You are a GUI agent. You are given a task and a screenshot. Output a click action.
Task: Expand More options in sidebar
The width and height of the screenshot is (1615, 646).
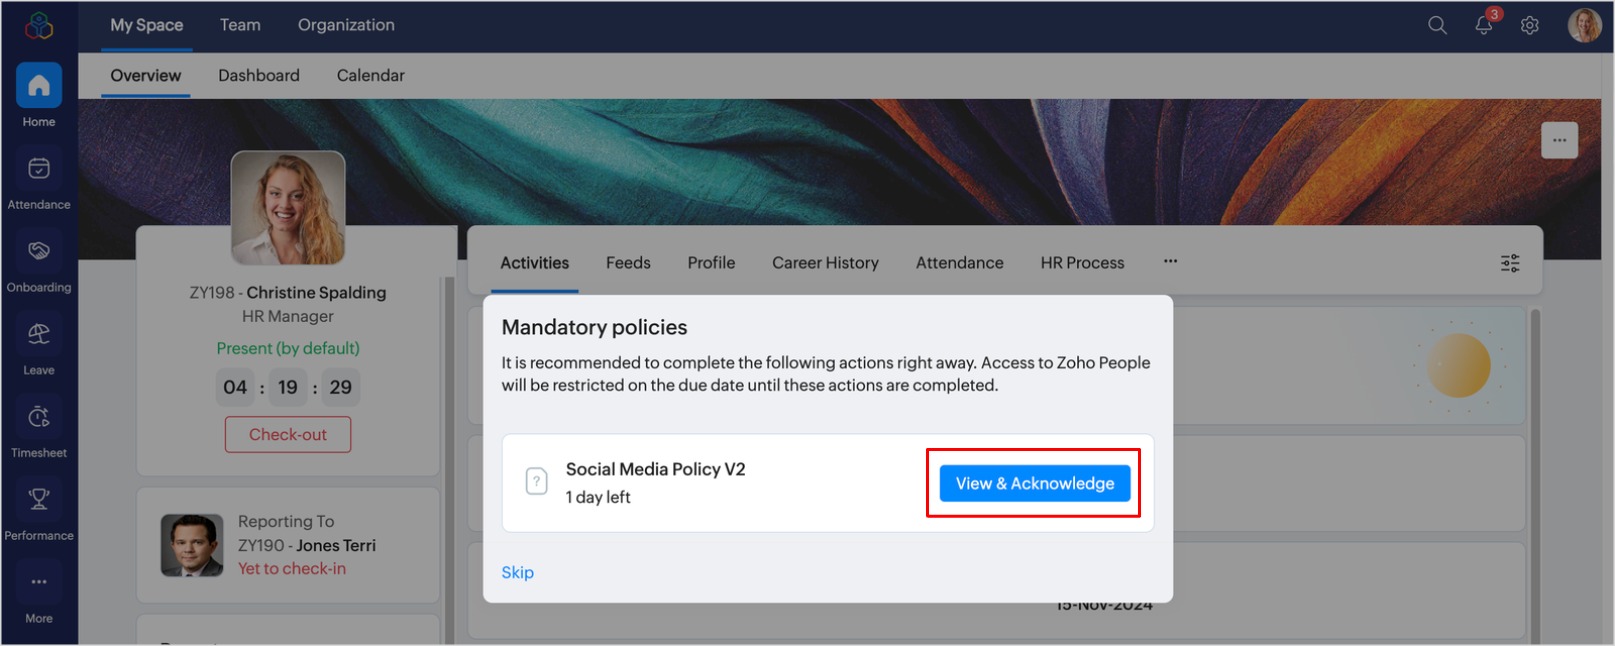39,582
